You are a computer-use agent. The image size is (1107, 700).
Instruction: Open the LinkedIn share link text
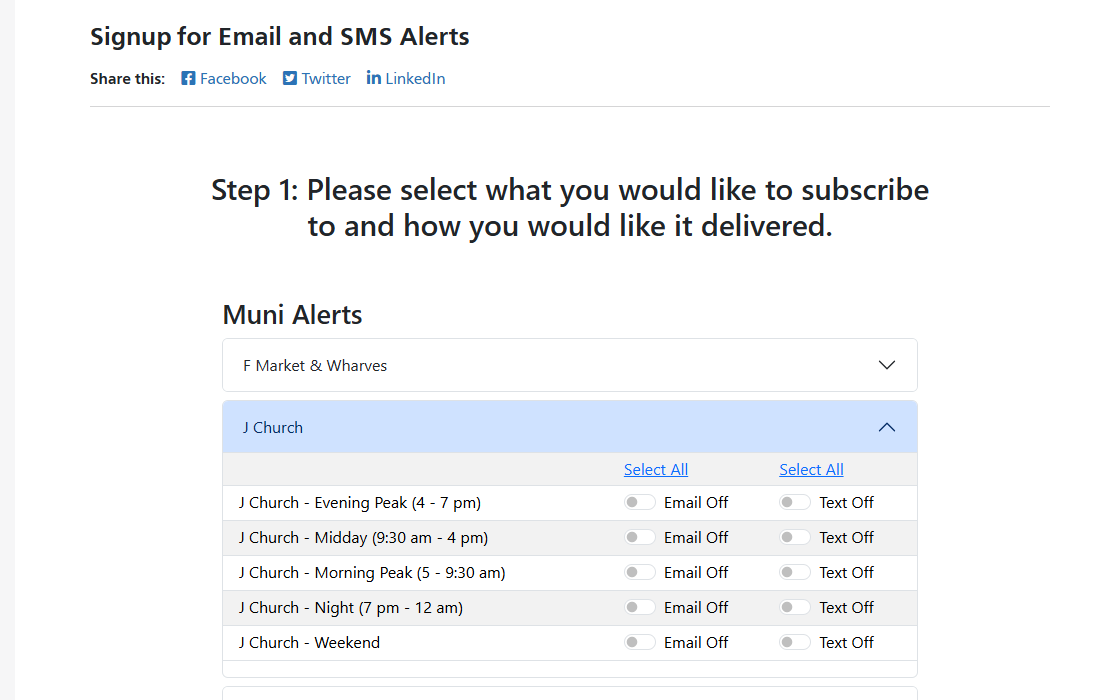415,78
